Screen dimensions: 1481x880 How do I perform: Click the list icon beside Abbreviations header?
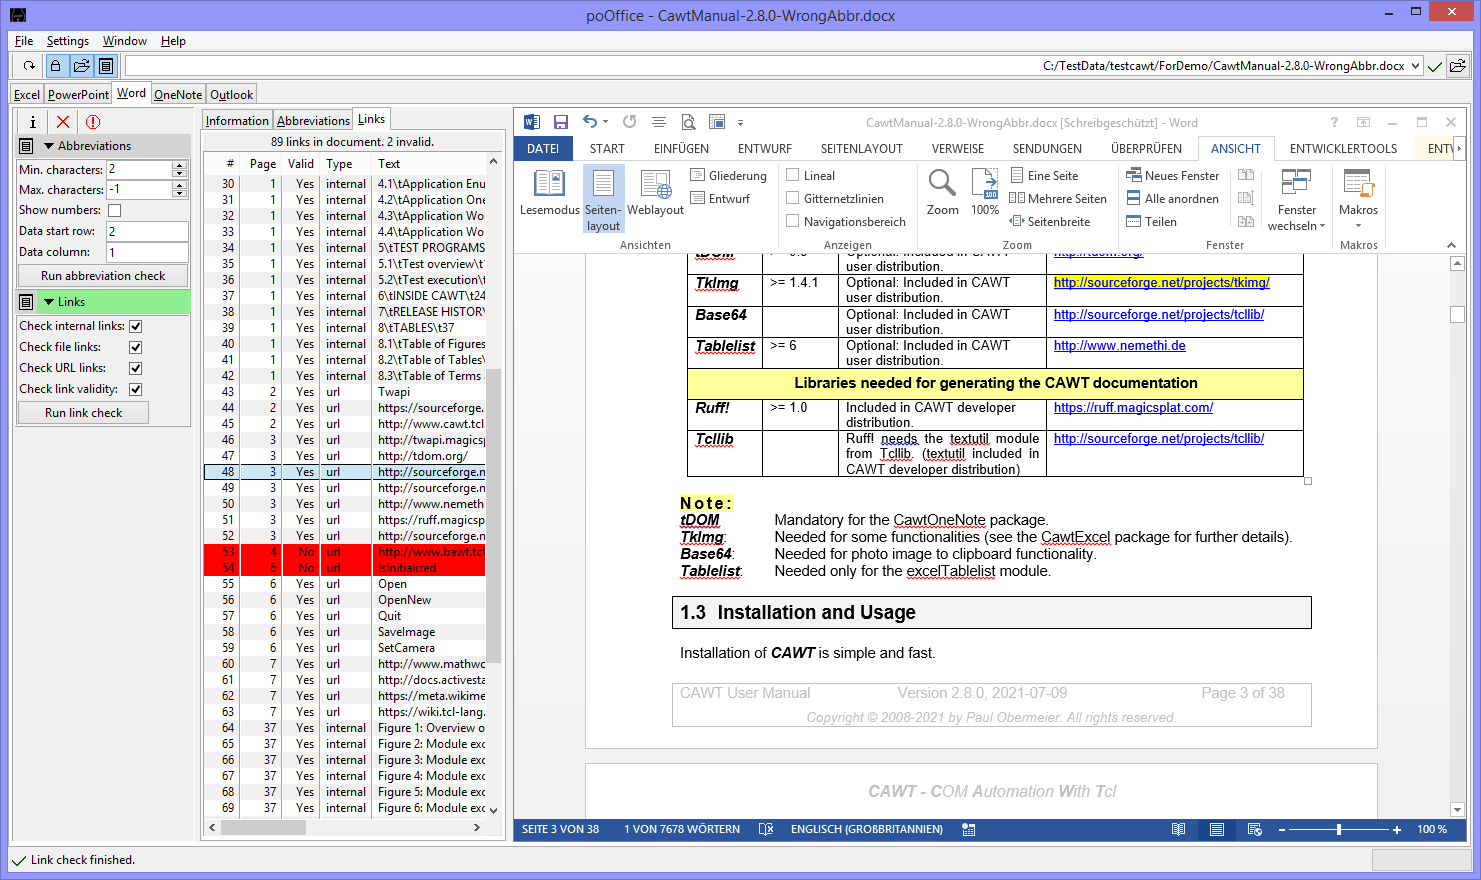point(27,146)
